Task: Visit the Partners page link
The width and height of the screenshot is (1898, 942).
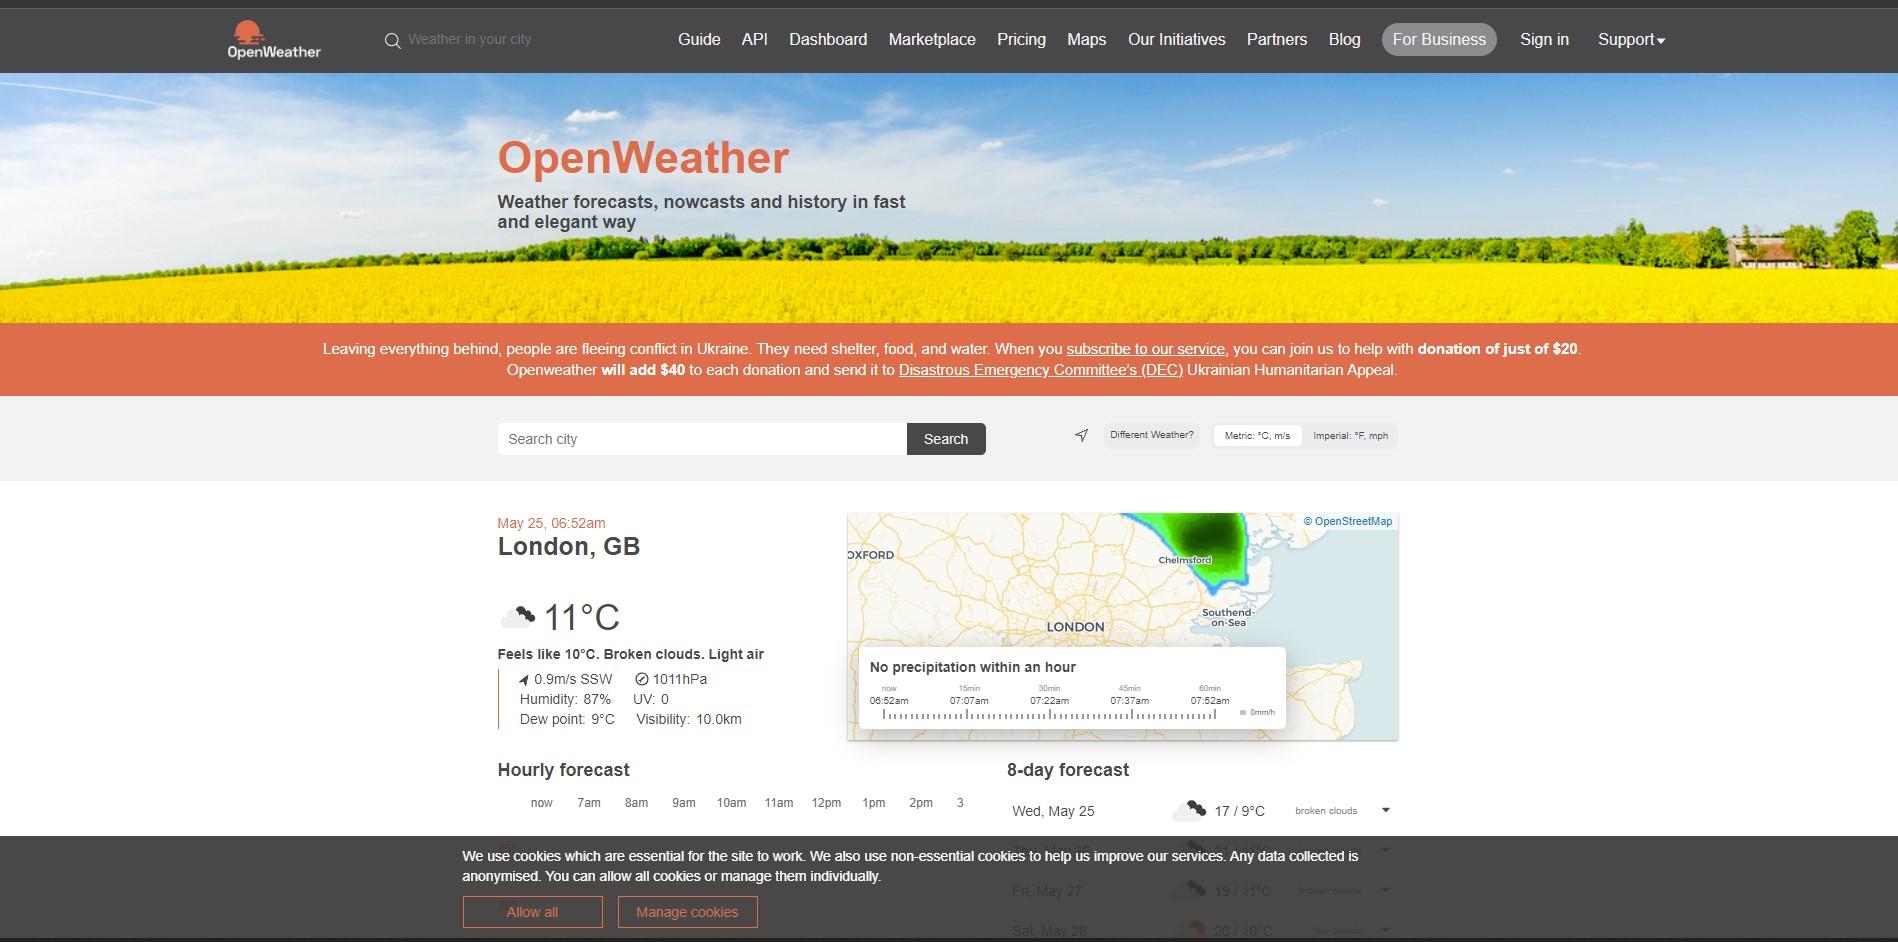Action: [x=1277, y=40]
